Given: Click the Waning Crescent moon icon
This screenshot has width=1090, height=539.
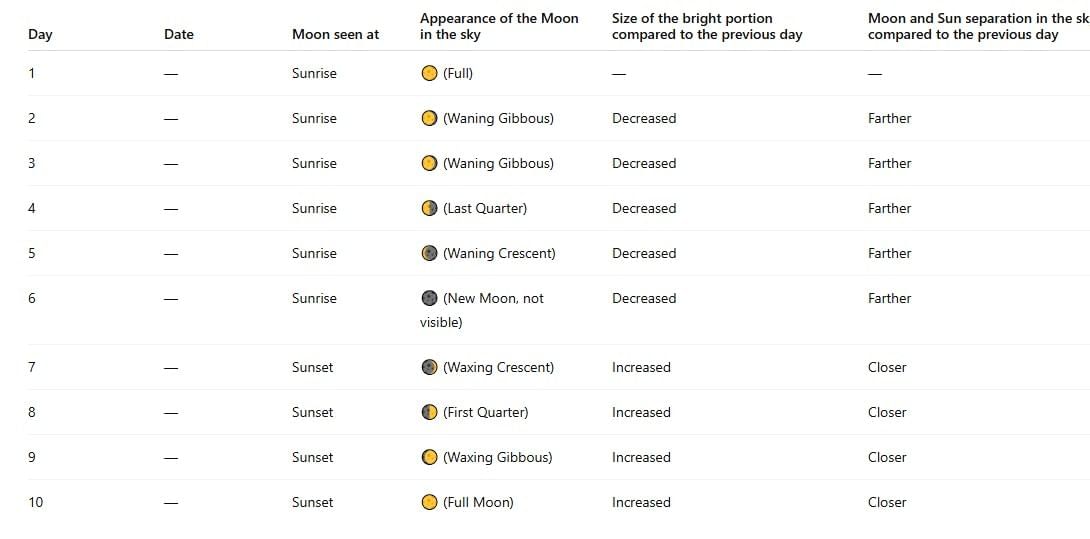Looking at the screenshot, I should [x=429, y=253].
